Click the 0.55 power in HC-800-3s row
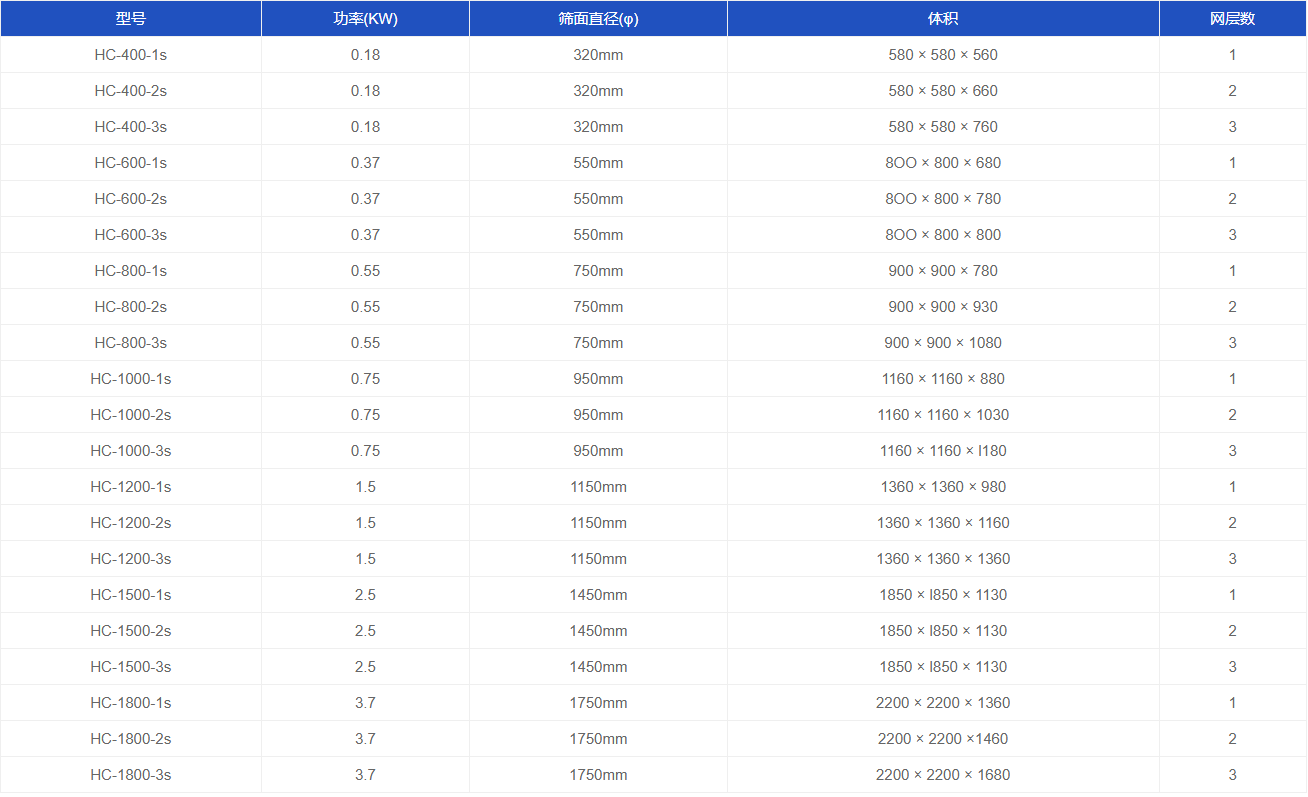 tap(366, 343)
